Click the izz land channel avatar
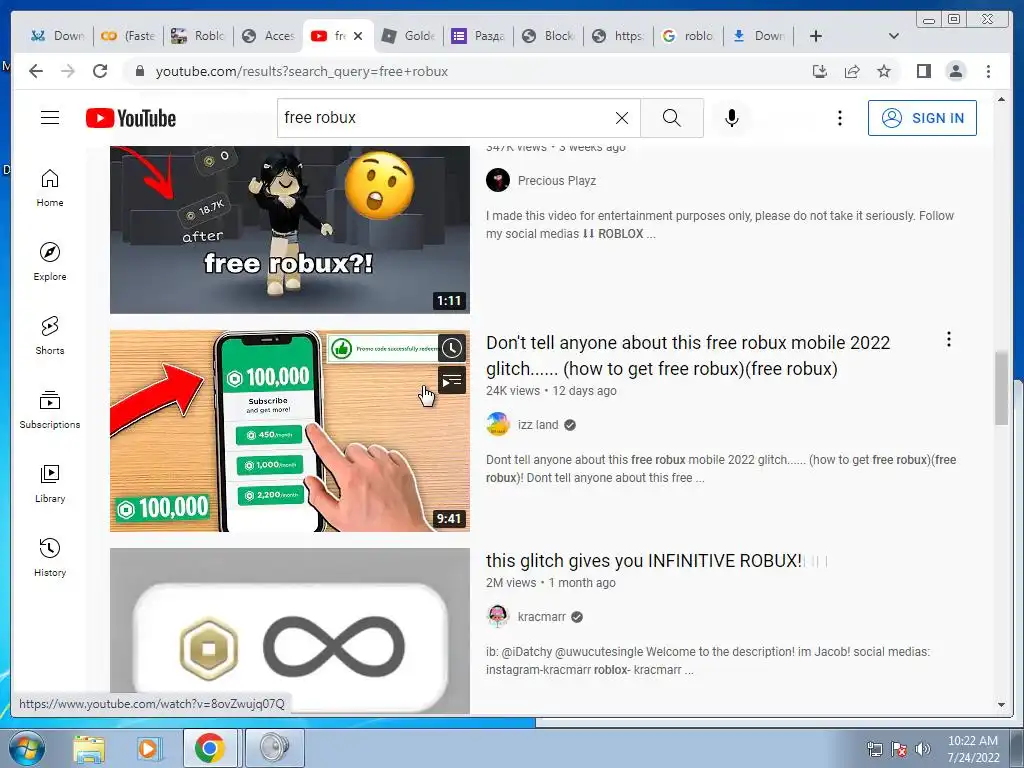Screen dimensions: 1024x768 [x=498, y=424]
